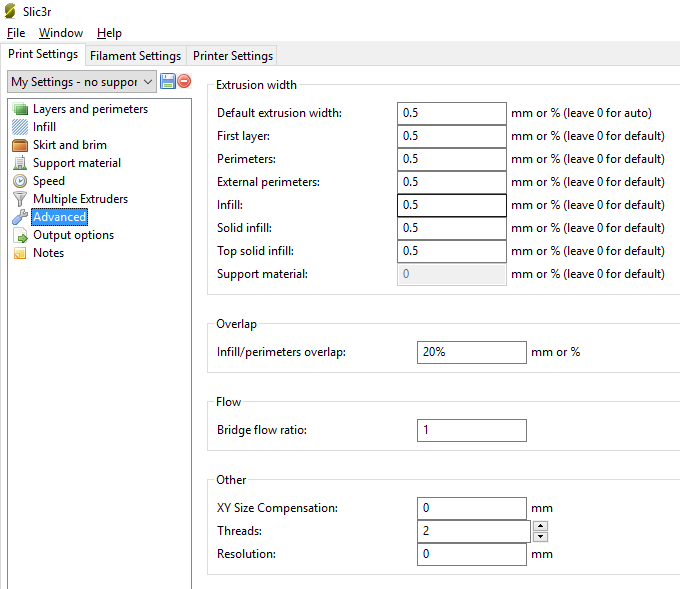Open Multiple Extruders settings
This screenshot has height=589, width=680.
80,199
